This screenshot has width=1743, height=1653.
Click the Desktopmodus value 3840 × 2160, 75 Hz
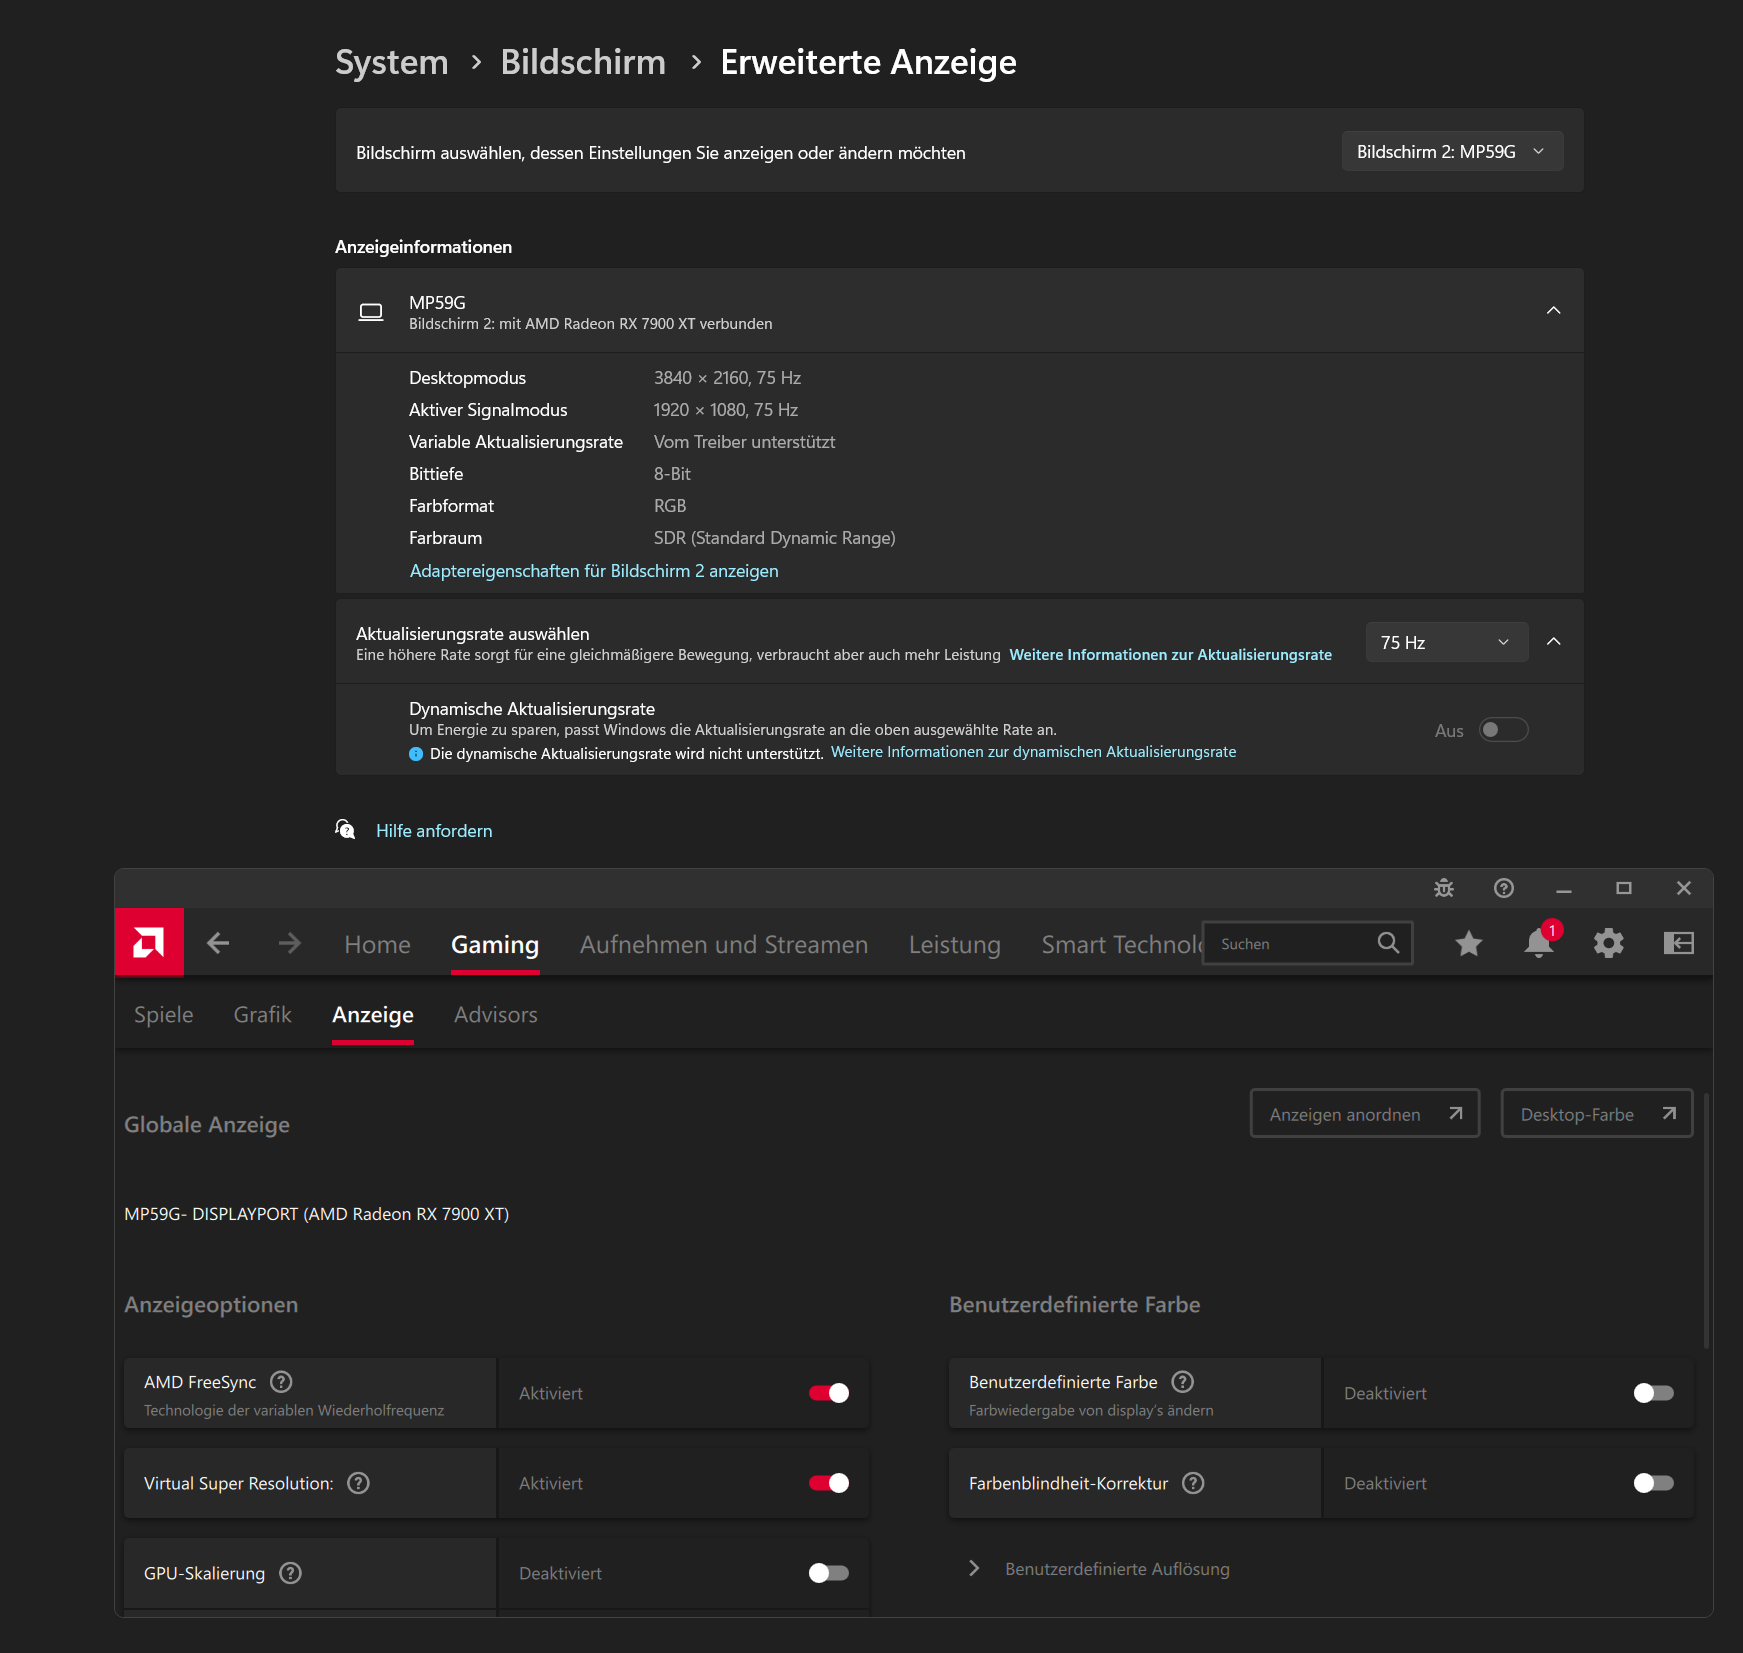point(728,378)
